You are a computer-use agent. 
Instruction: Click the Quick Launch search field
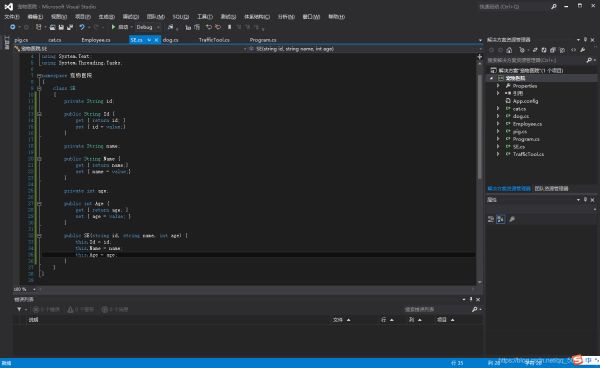pyautogui.click(x=513, y=7)
